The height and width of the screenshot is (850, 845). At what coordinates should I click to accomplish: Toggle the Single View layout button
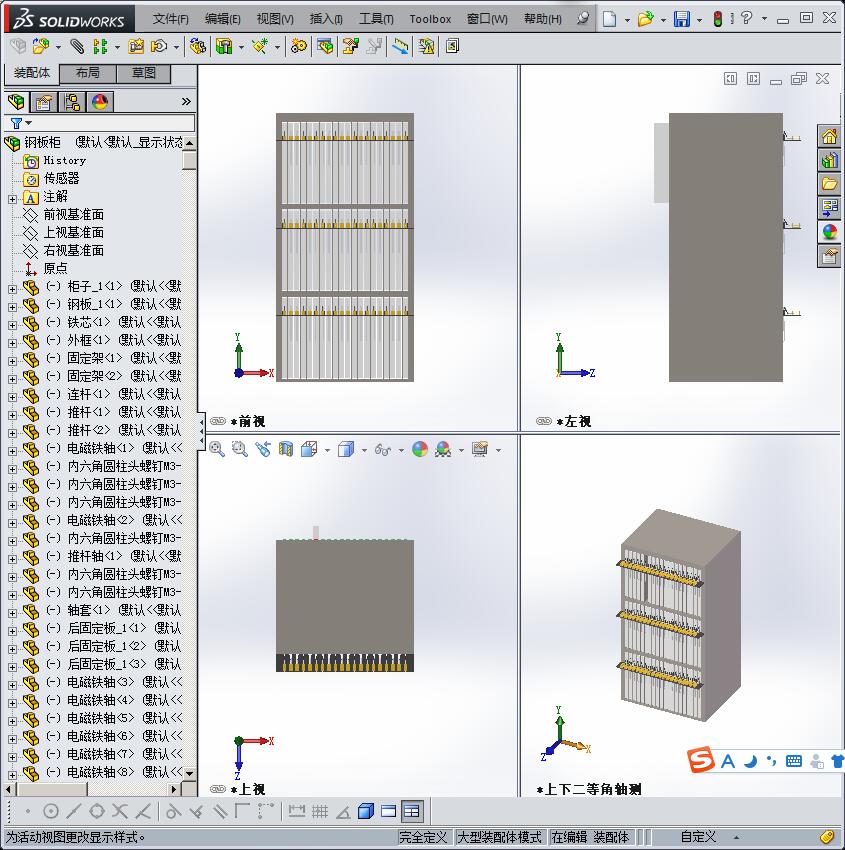pyautogui.click(x=389, y=812)
